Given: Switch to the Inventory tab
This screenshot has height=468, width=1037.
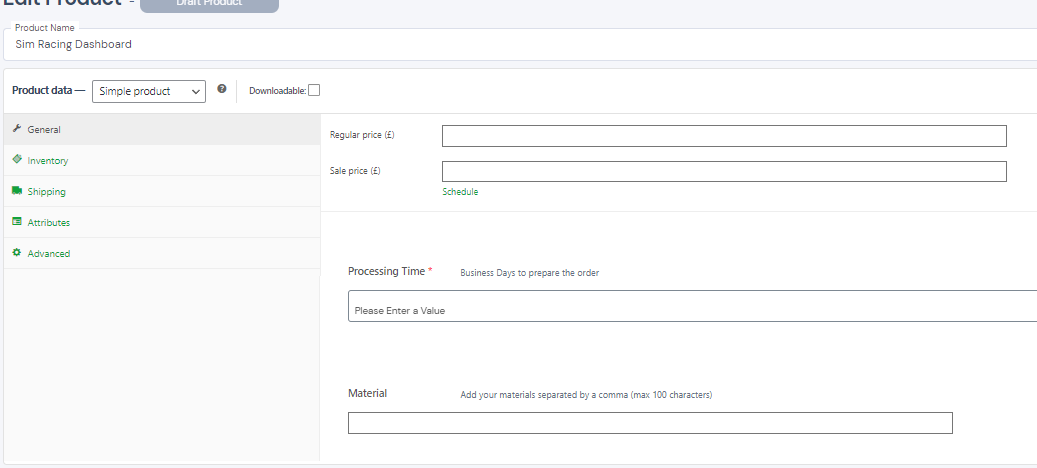Looking at the screenshot, I should tap(162, 161).
